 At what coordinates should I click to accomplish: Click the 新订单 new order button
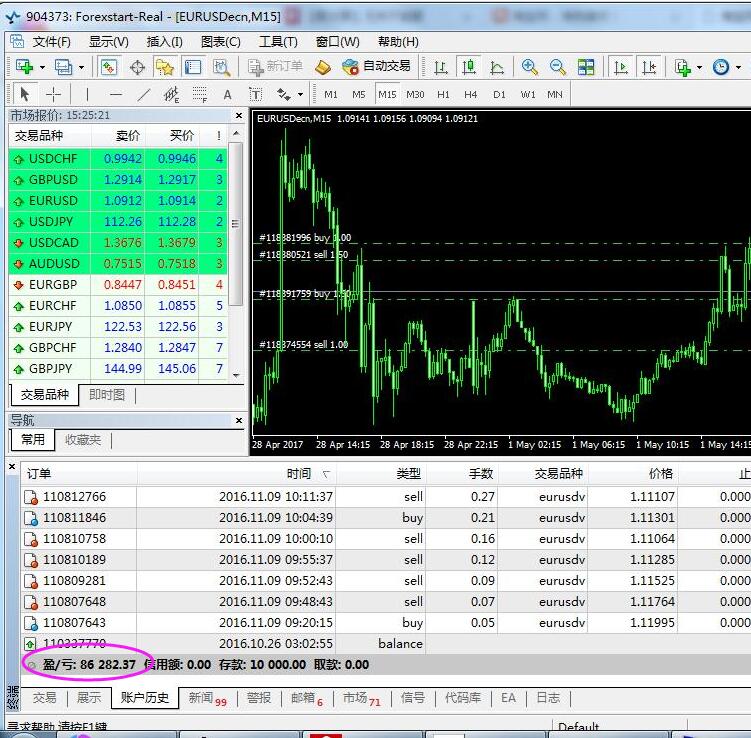[x=275, y=67]
